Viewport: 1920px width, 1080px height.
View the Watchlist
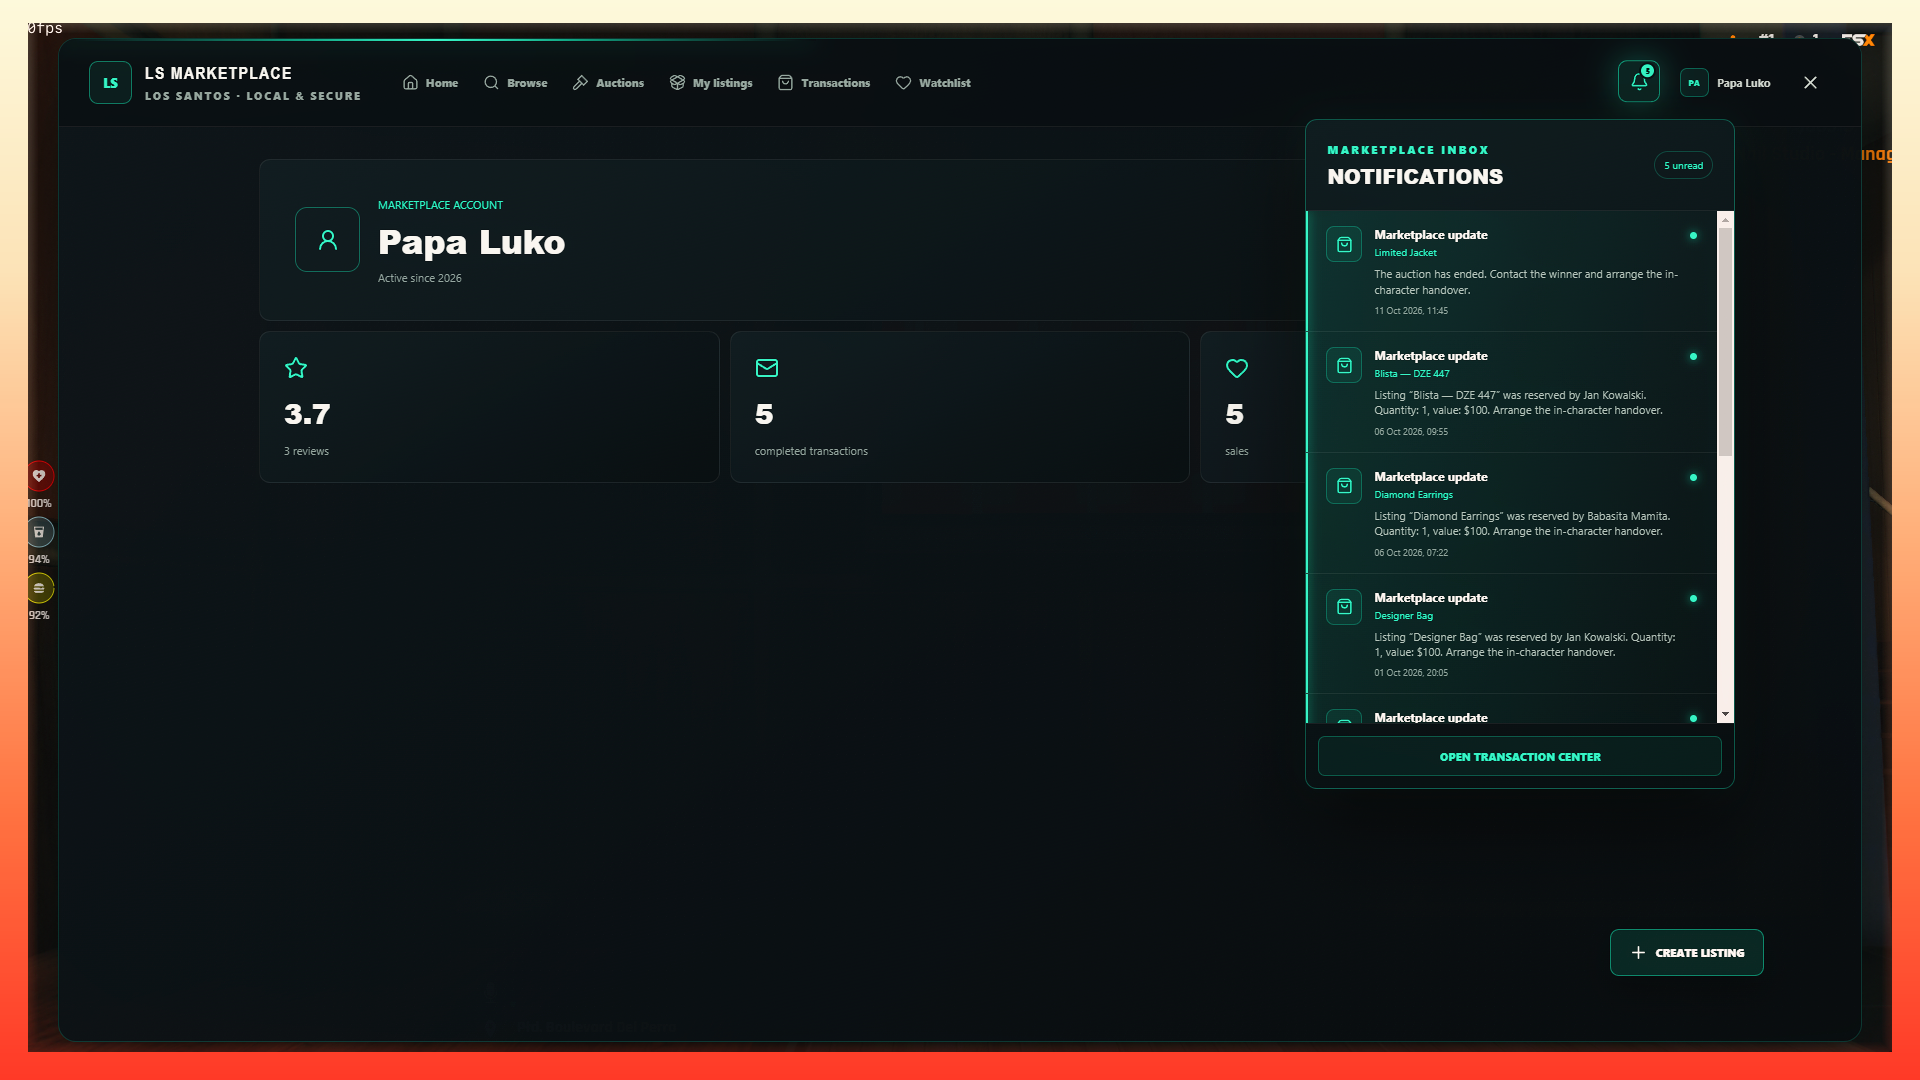click(933, 83)
